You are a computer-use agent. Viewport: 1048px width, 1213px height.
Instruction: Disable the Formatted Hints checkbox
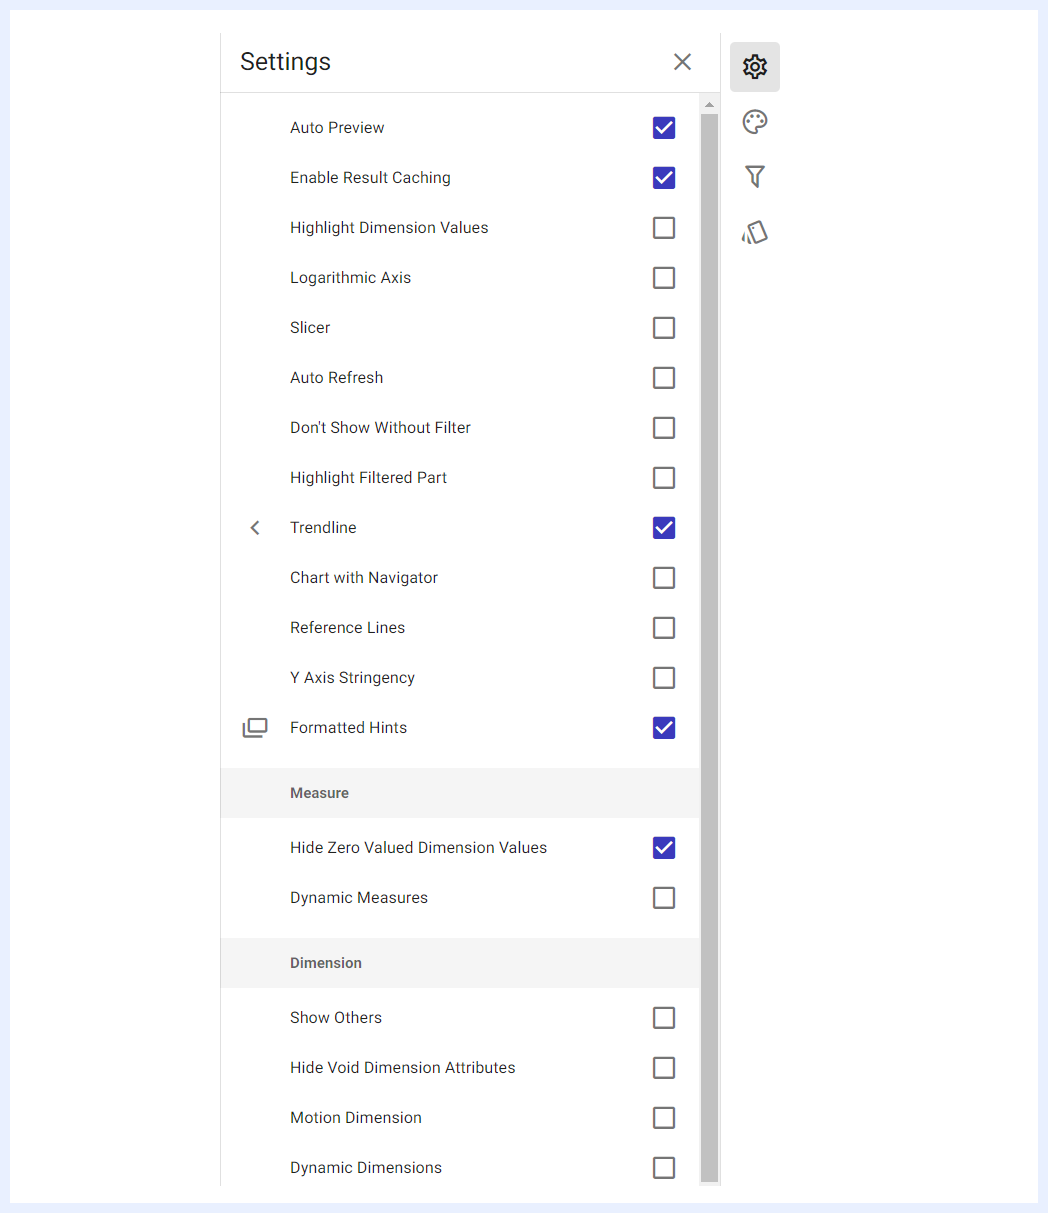(x=664, y=728)
